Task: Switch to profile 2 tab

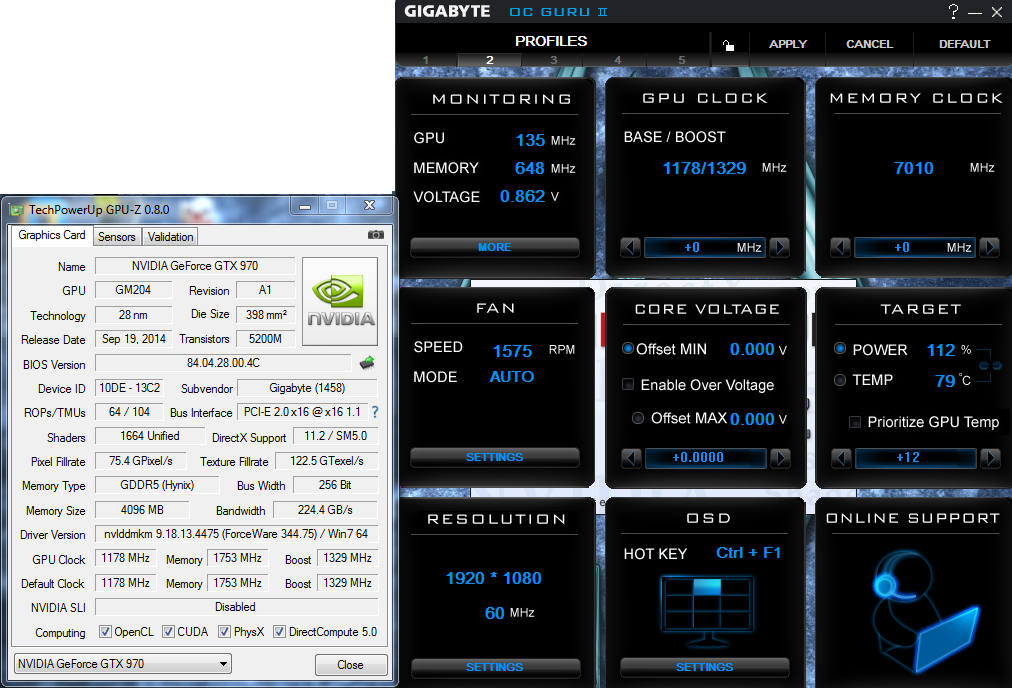Action: coord(490,60)
